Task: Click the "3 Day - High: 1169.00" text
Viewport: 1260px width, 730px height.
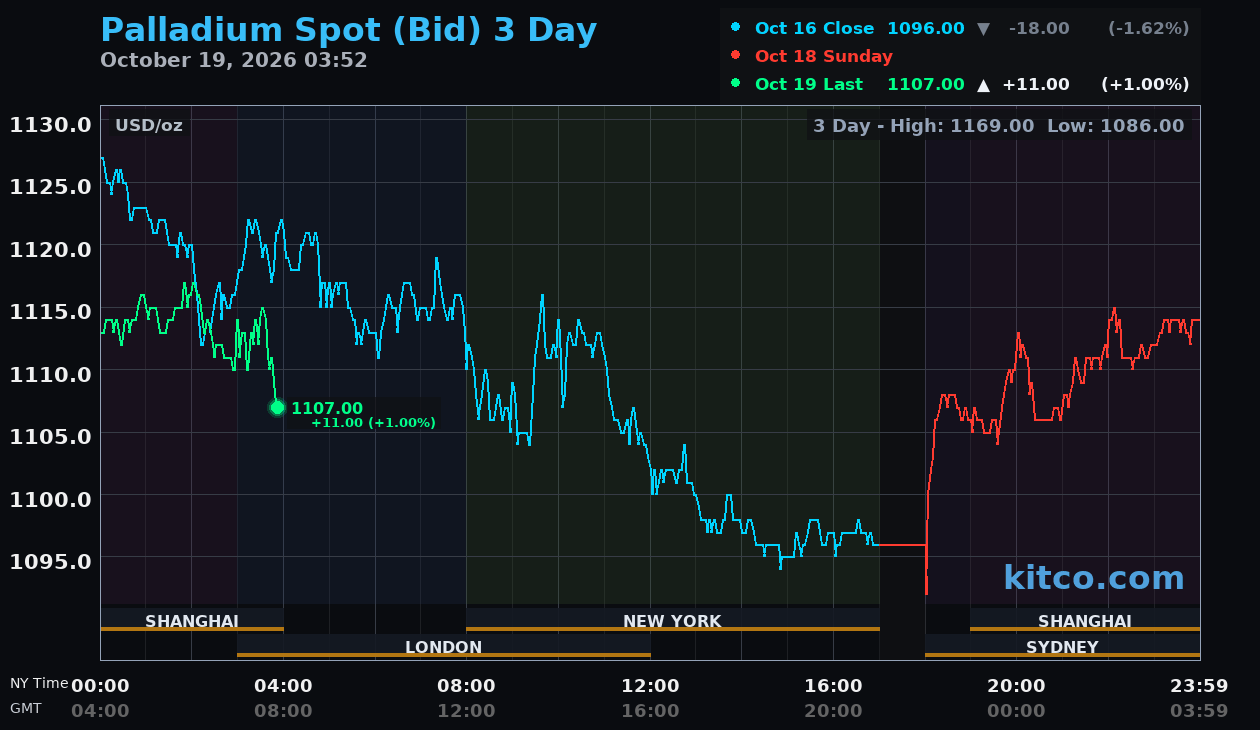Action: pyautogui.click(x=923, y=126)
